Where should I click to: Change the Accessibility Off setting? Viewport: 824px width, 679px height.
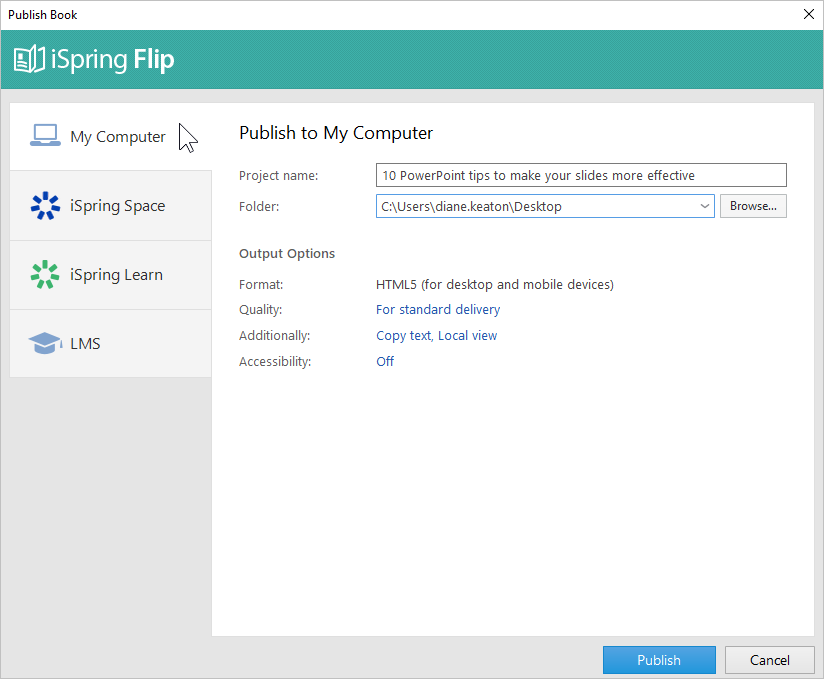(385, 361)
